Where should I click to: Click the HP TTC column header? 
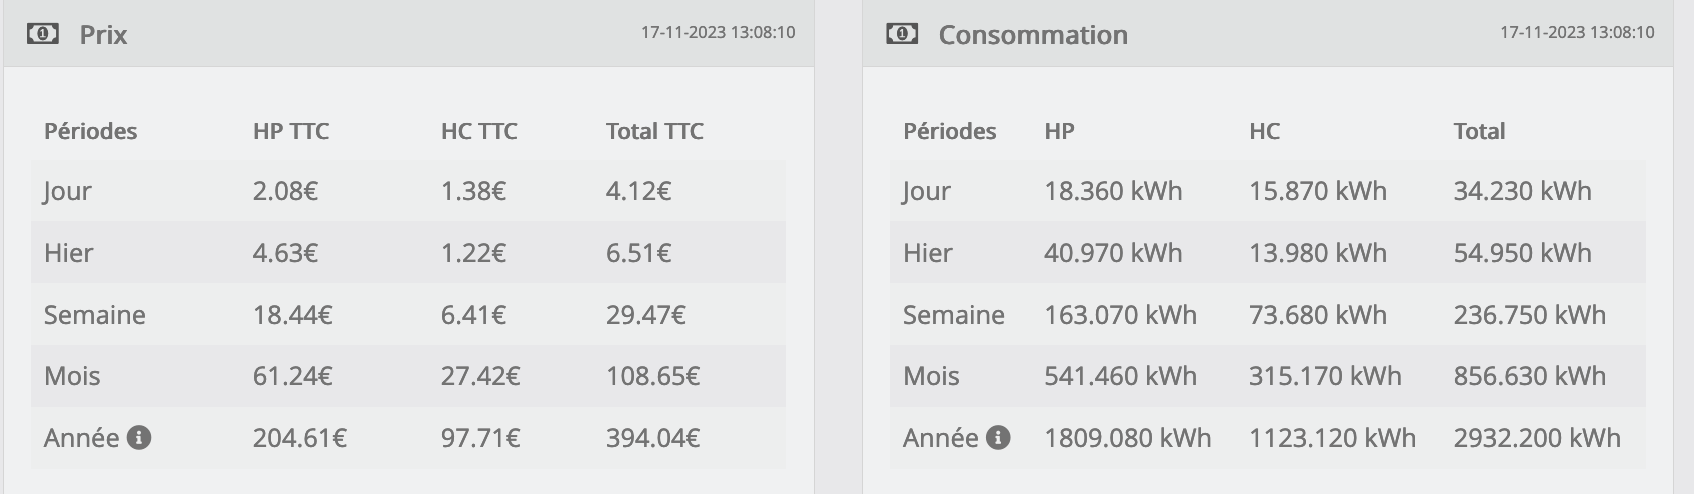coord(291,131)
